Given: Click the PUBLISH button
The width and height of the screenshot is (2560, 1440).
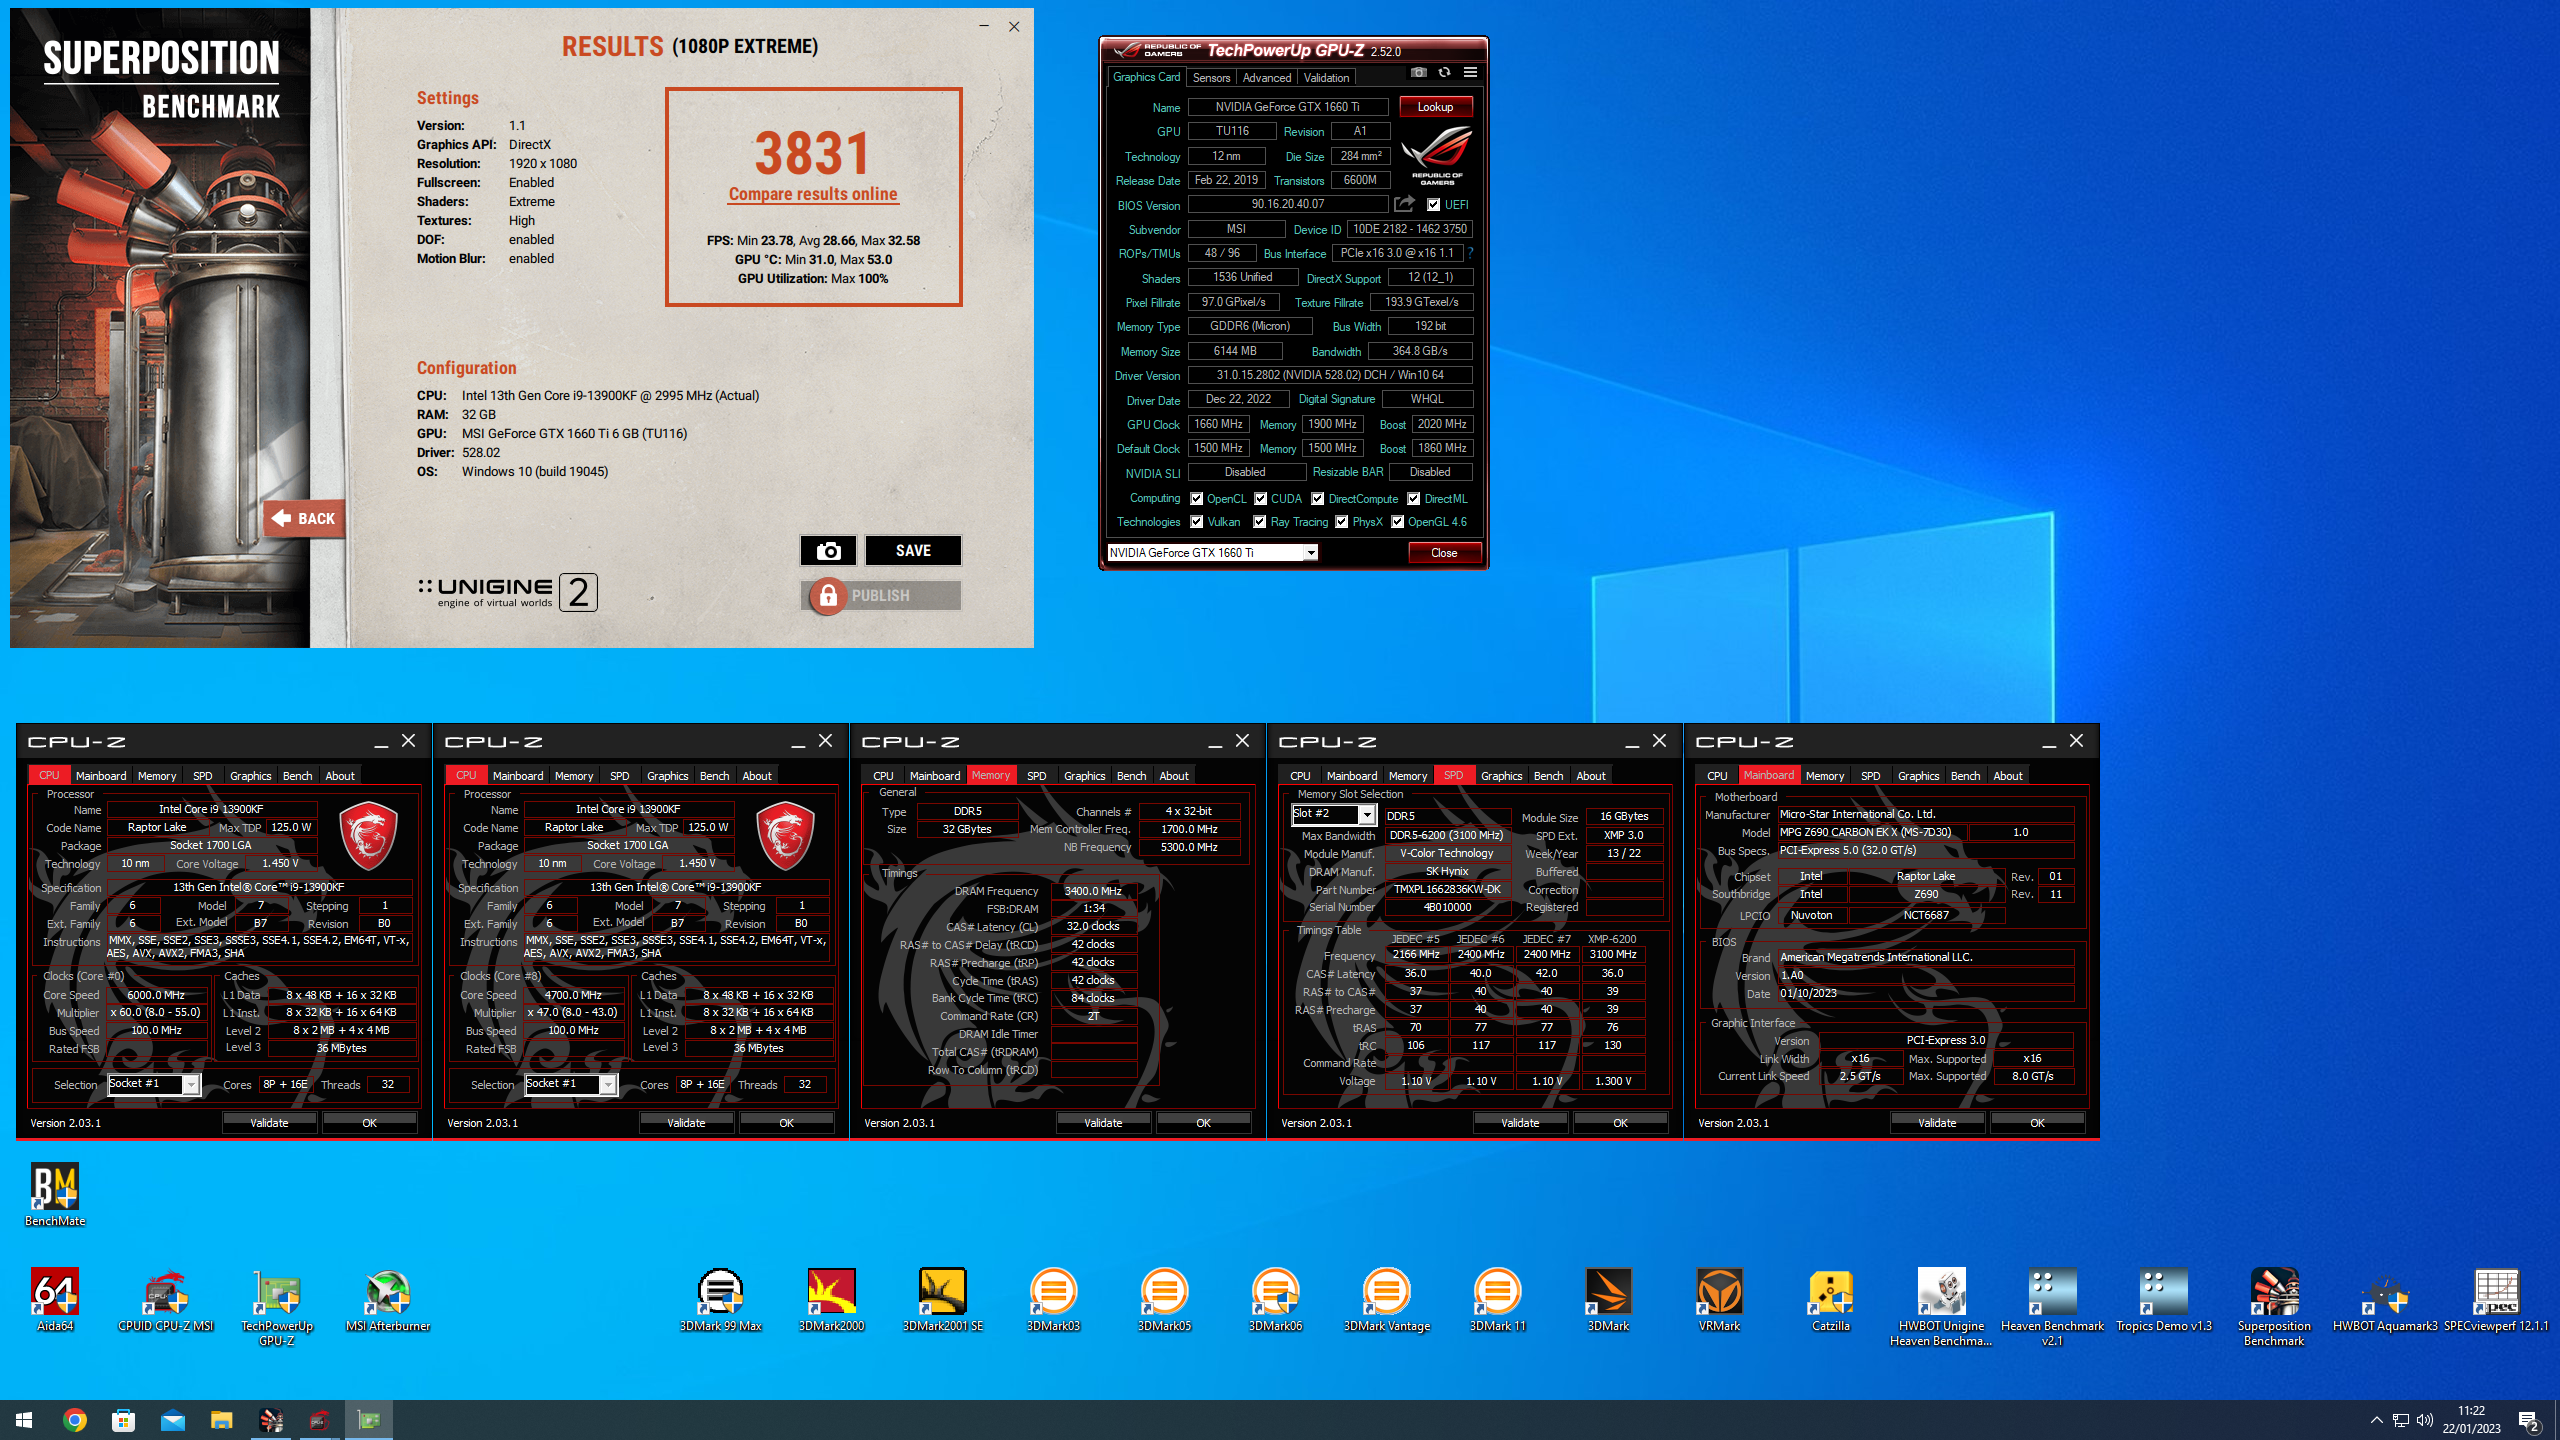Looking at the screenshot, I should (x=881, y=596).
